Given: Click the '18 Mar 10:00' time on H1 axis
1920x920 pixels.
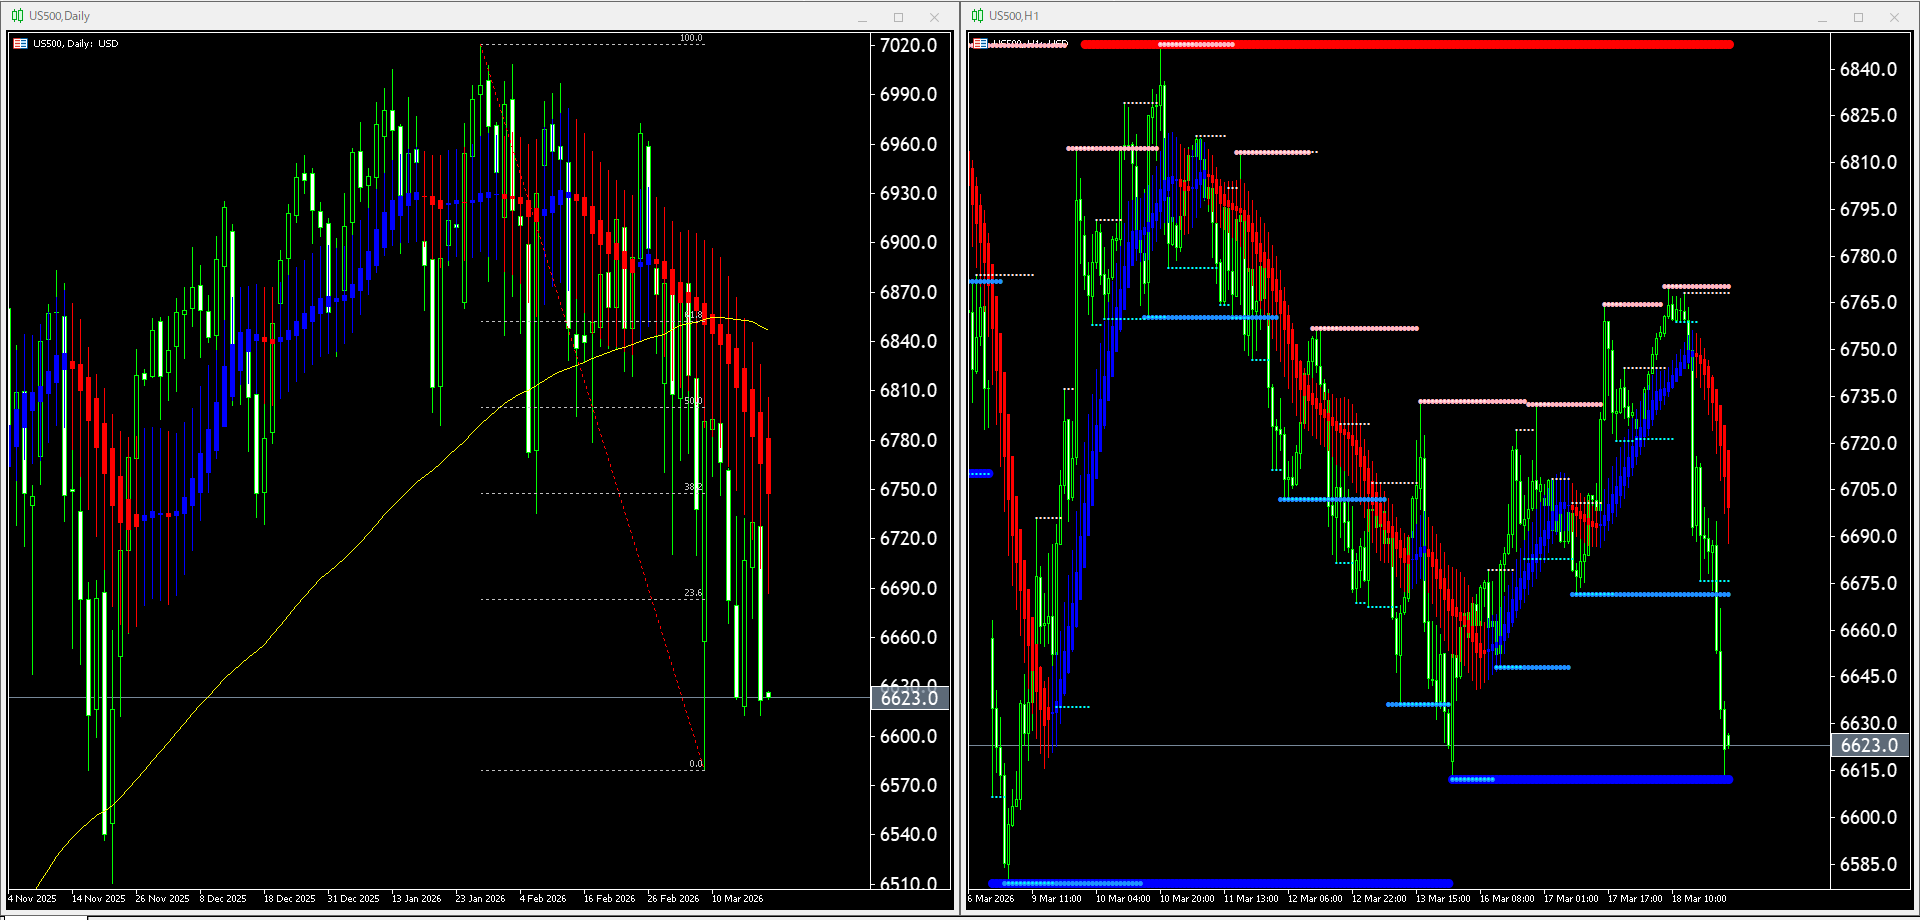Looking at the screenshot, I should [1699, 898].
